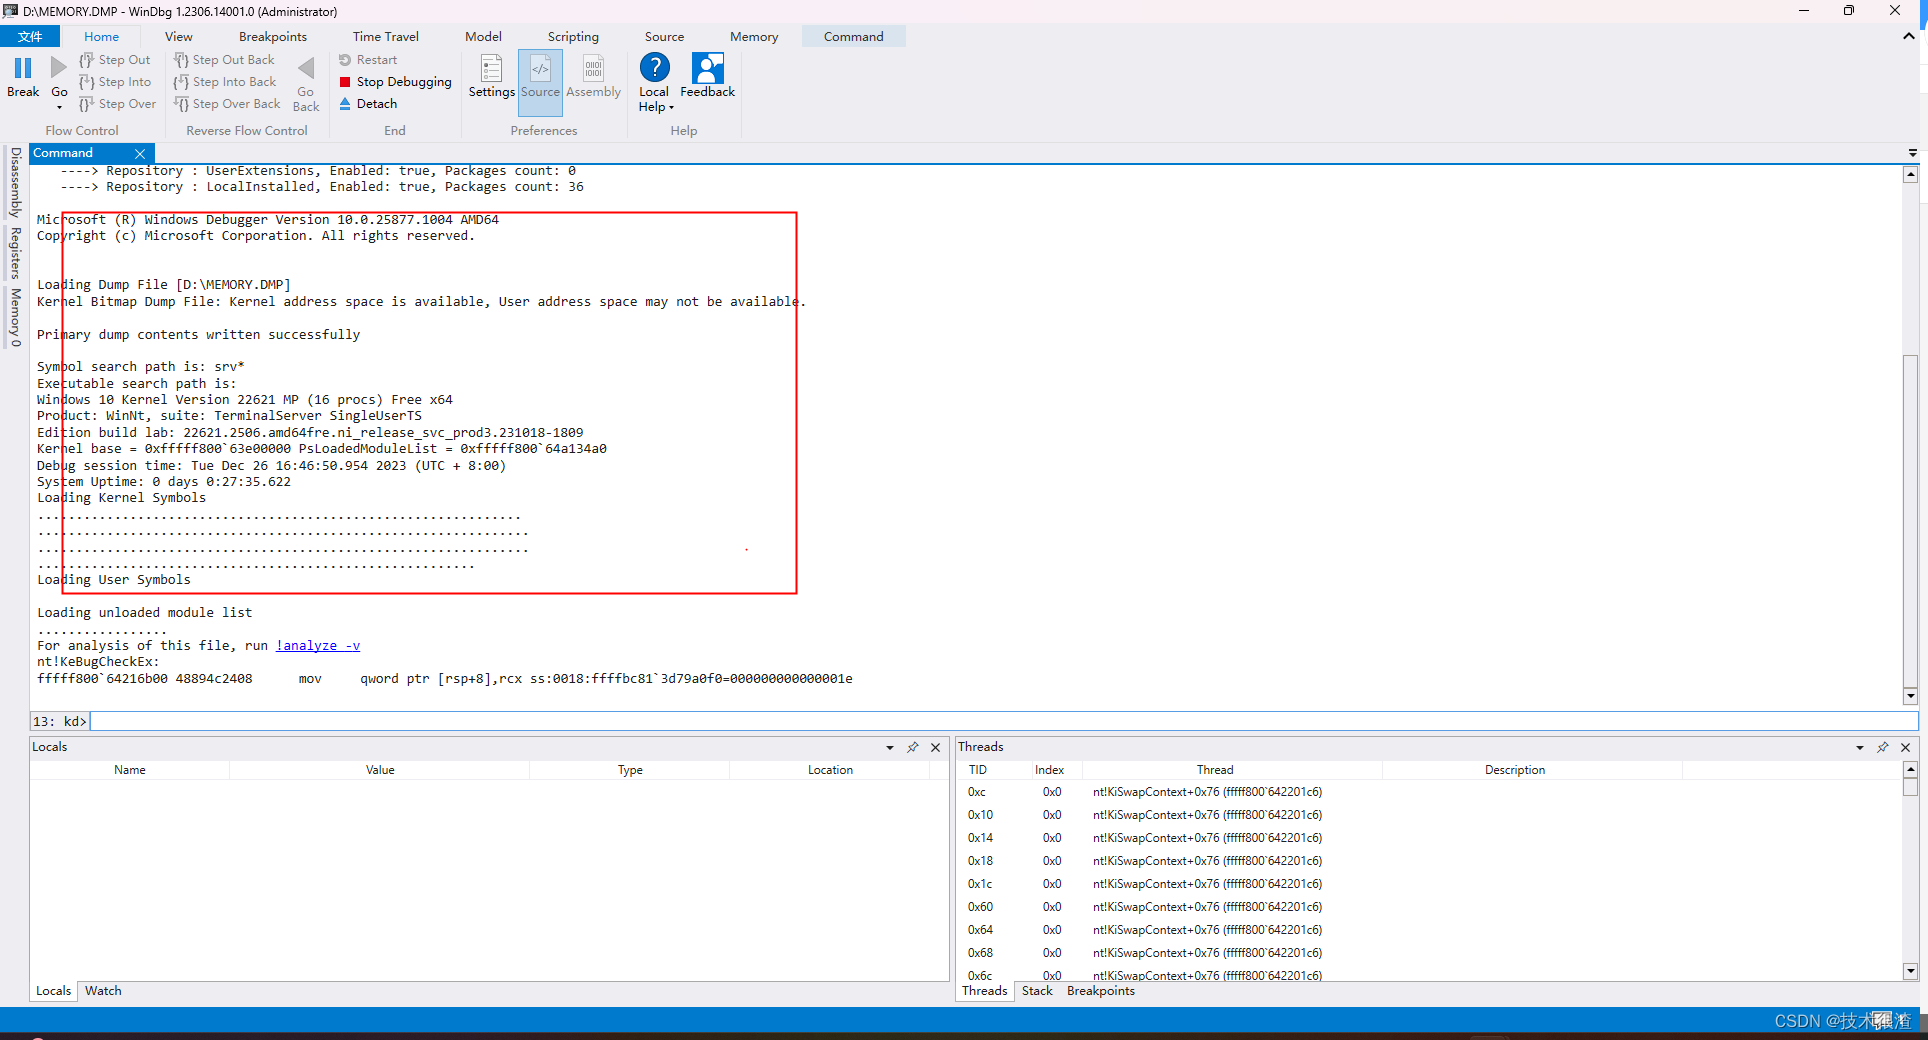Click Step Out in Flow Control

115,60
